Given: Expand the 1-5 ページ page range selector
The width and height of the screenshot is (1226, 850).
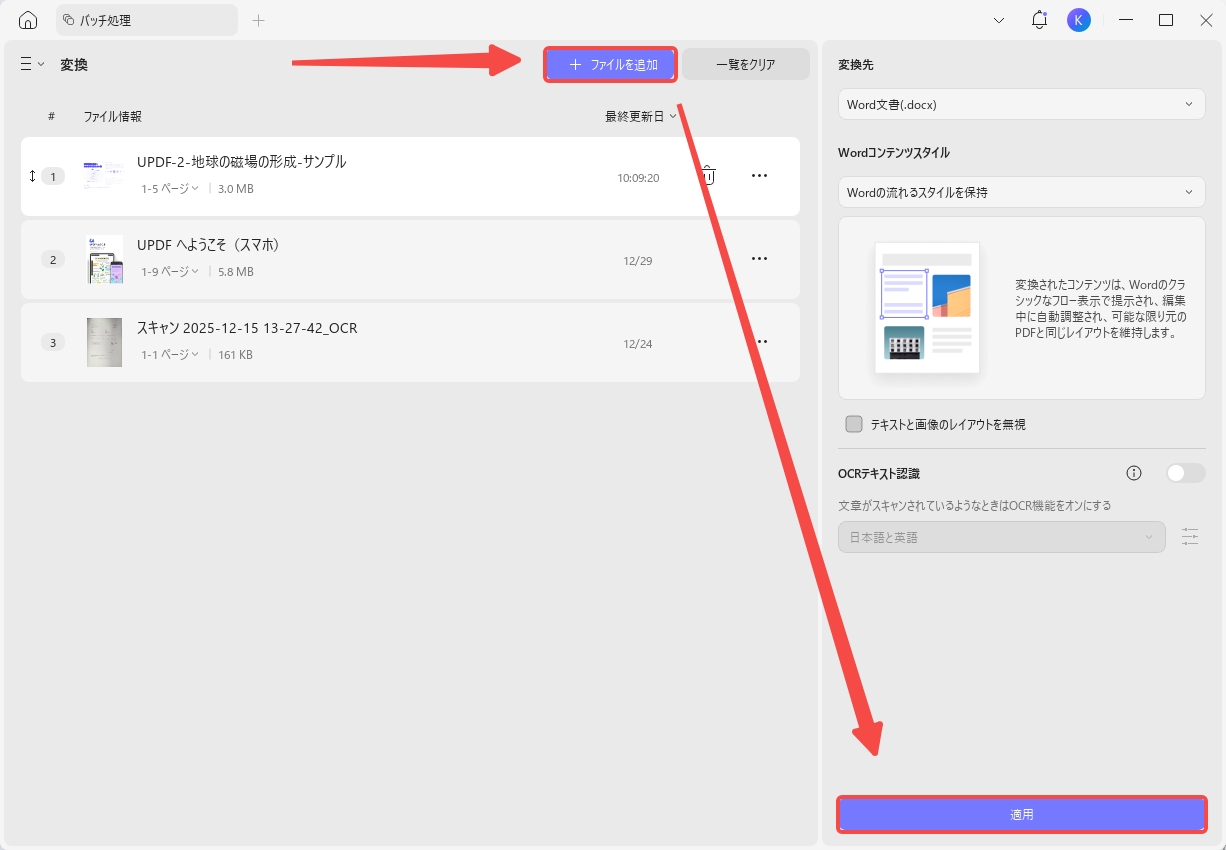Looking at the screenshot, I should click(x=169, y=188).
